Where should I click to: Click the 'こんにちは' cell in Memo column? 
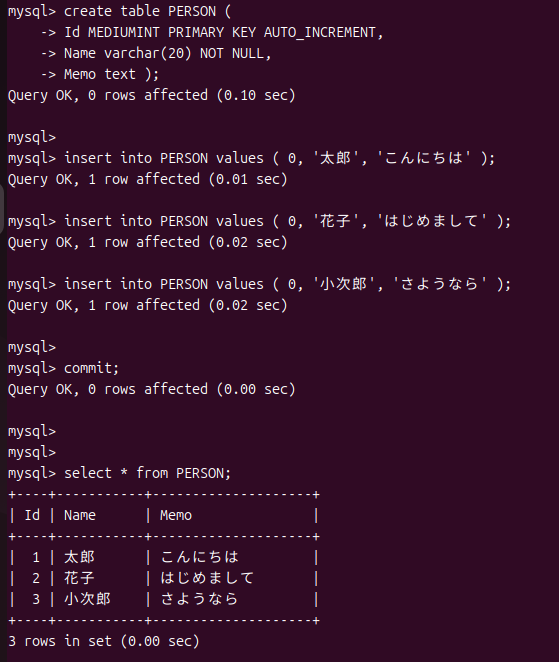[199, 557]
